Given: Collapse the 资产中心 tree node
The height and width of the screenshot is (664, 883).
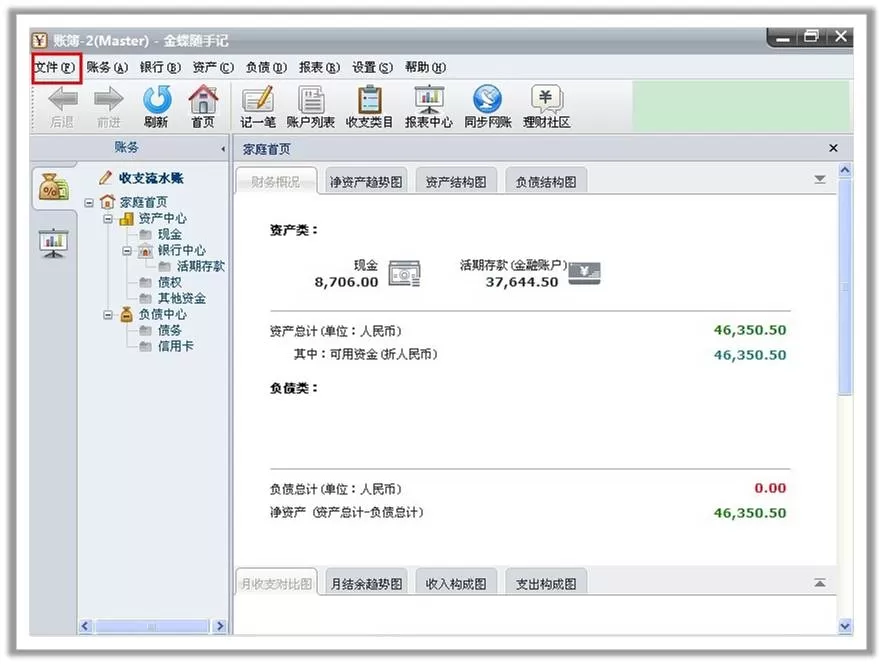Looking at the screenshot, I should pyautogui.click(x=108, y=219).
